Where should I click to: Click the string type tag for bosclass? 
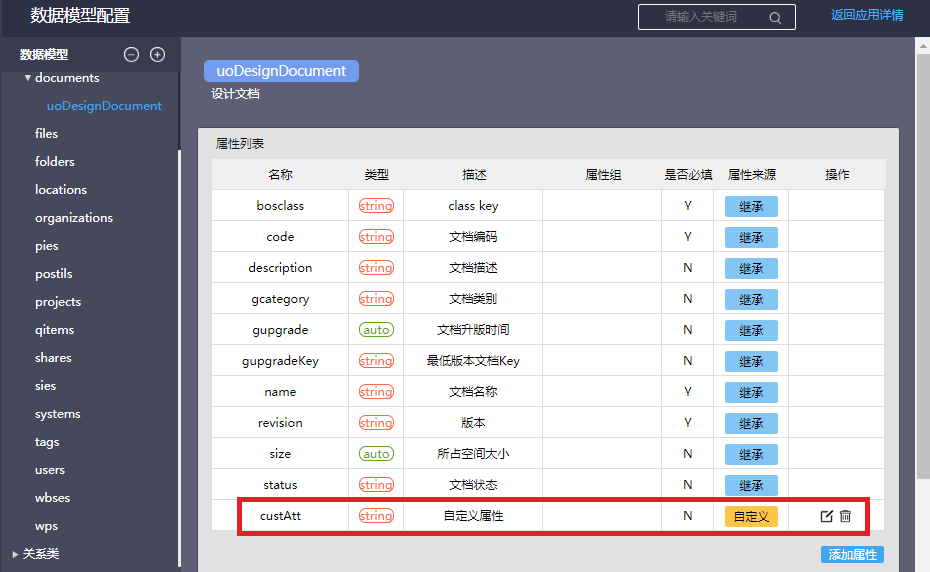(376, 206)
